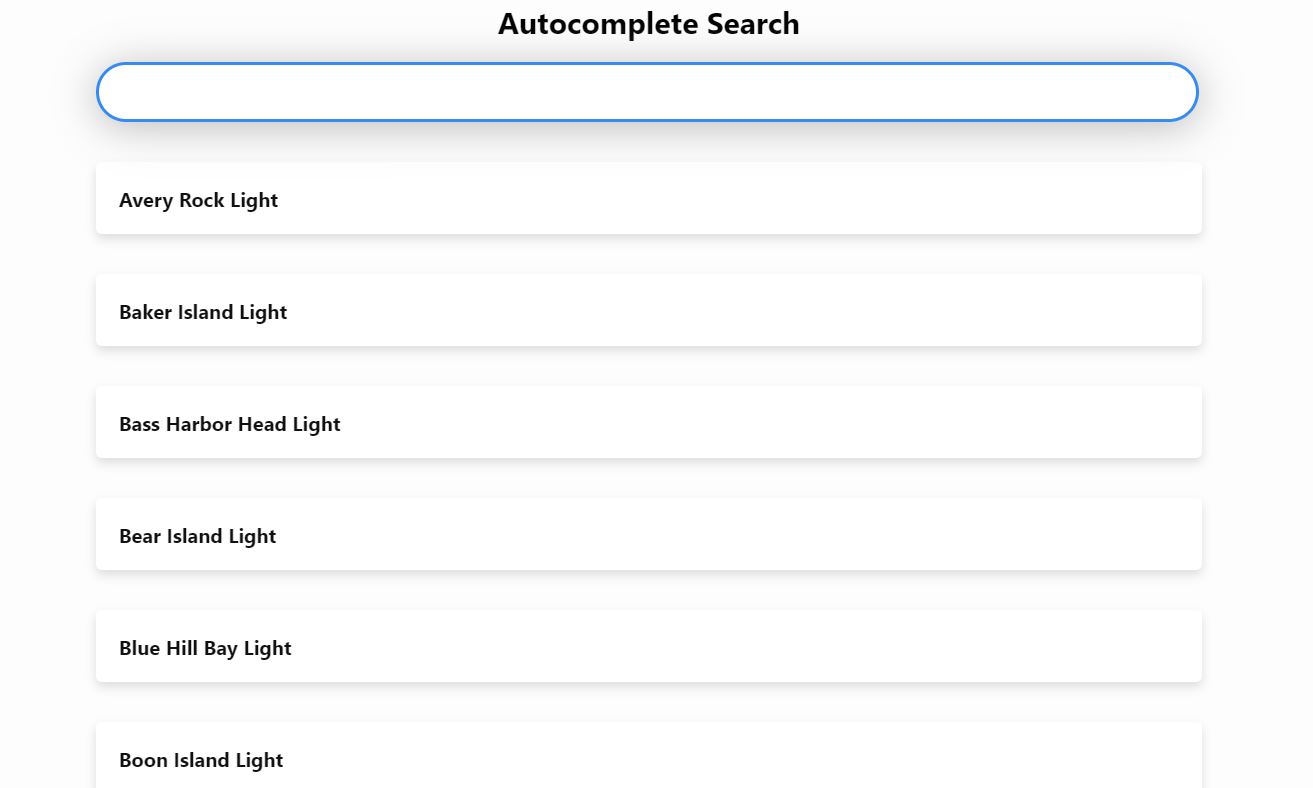This screenshot has height=788, width=1313.
Task: Open the Baker Island Light entry
Action: pos(648,311)
